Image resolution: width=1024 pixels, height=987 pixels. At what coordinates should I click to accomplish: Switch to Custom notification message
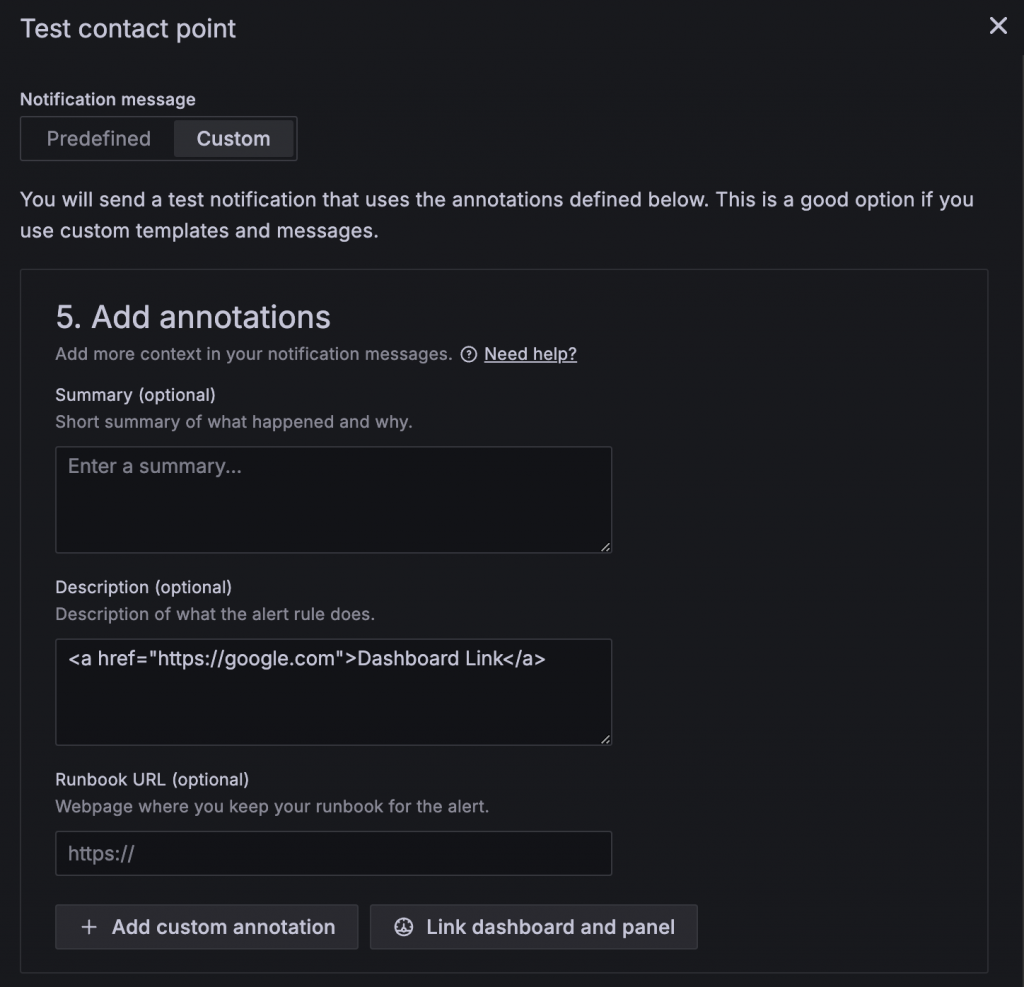(233, 139)
